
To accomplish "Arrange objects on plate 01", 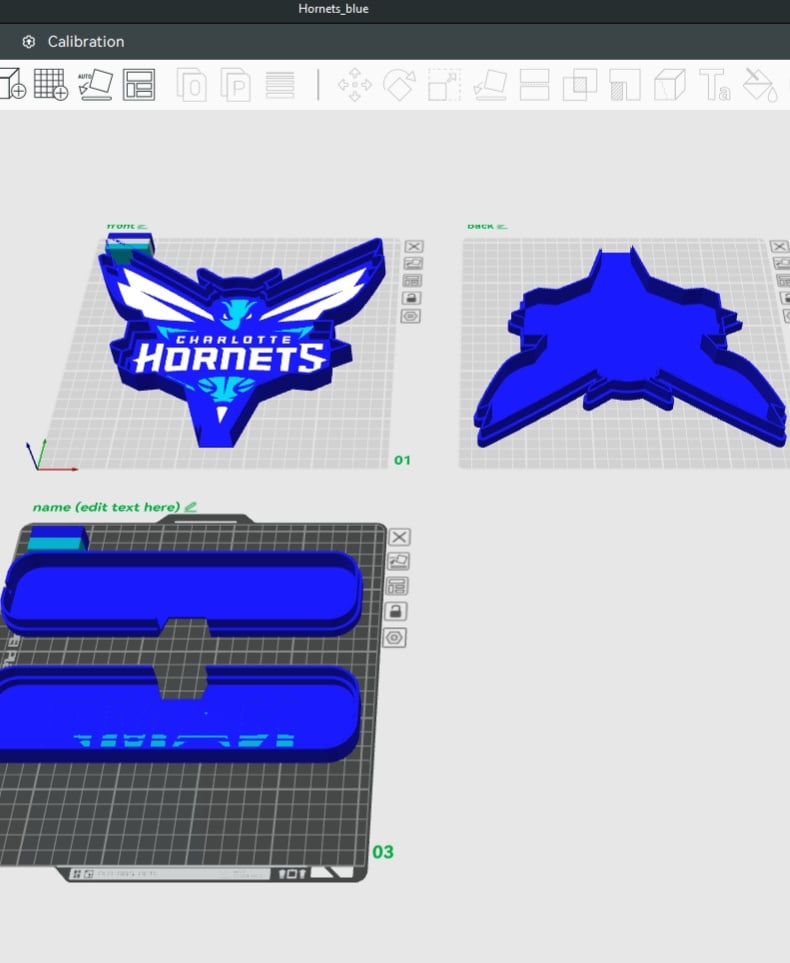I will click(412, 281).
